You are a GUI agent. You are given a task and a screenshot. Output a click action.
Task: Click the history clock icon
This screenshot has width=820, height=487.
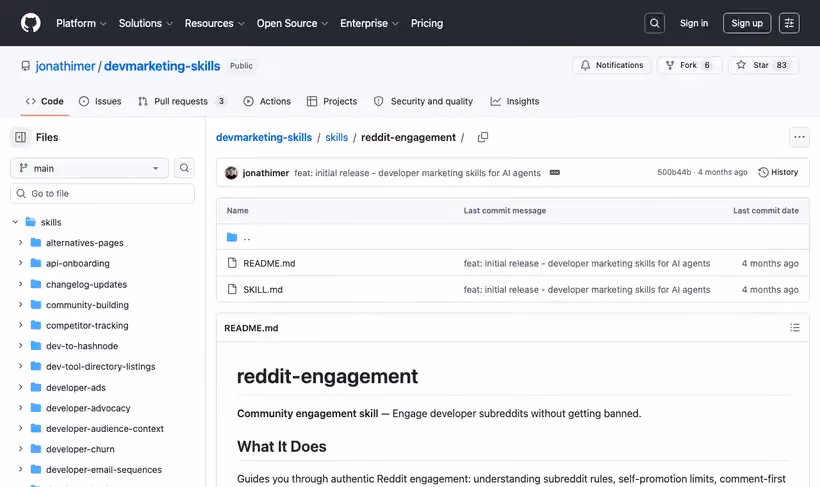click(763, 172)
